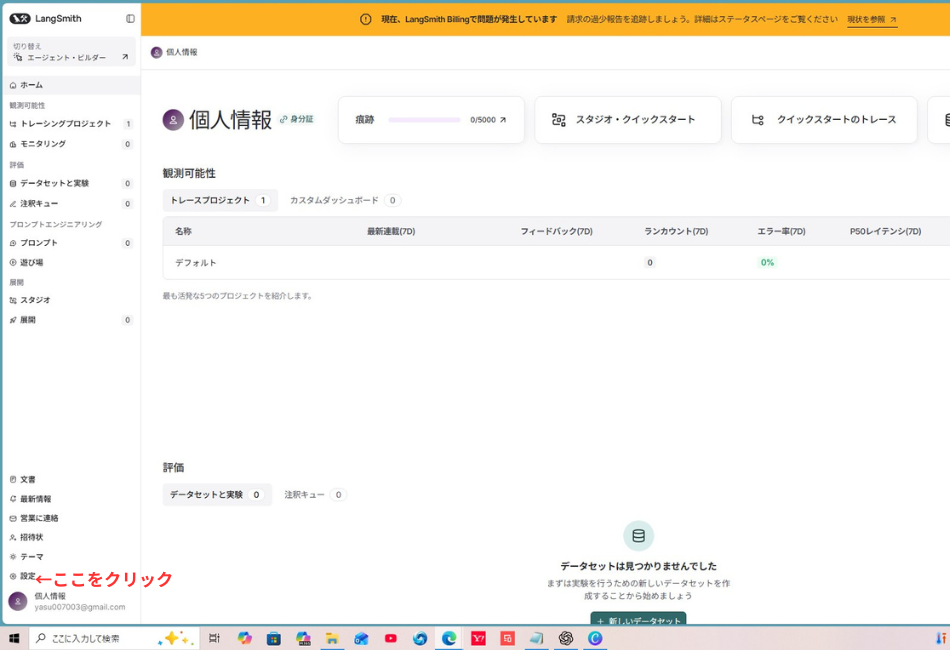Open the トレーシングプロジェクト section in sidebar
Image resolution: width=950 pixels, height=650 pixels.
tap(60, 124)
